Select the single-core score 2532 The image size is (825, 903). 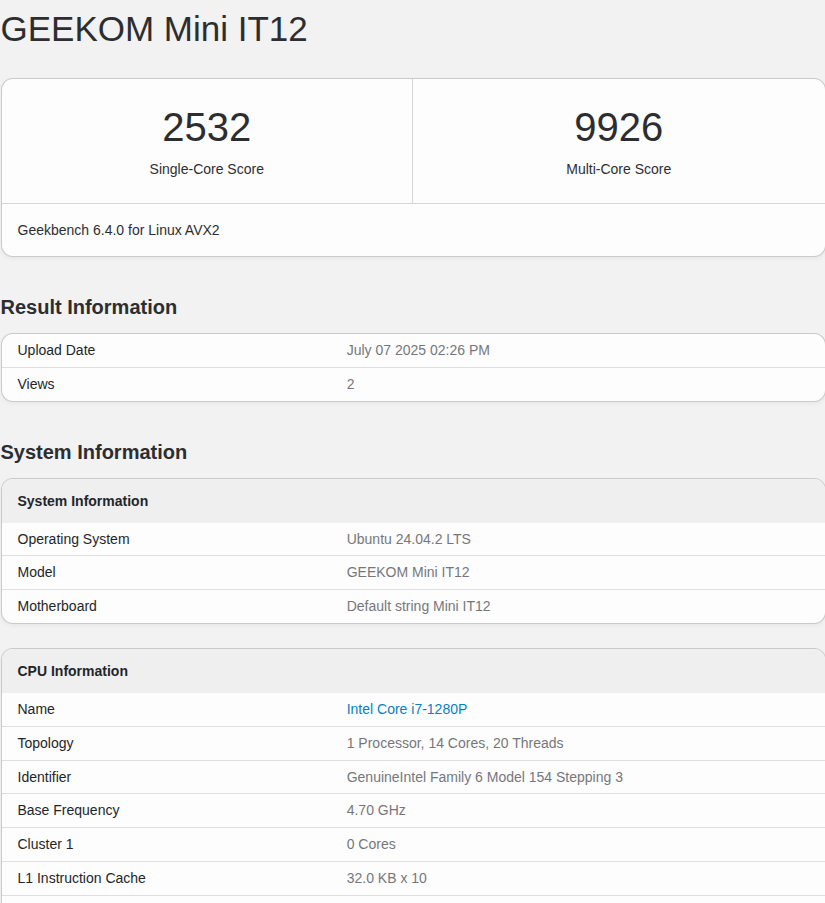tap(207, 127)
